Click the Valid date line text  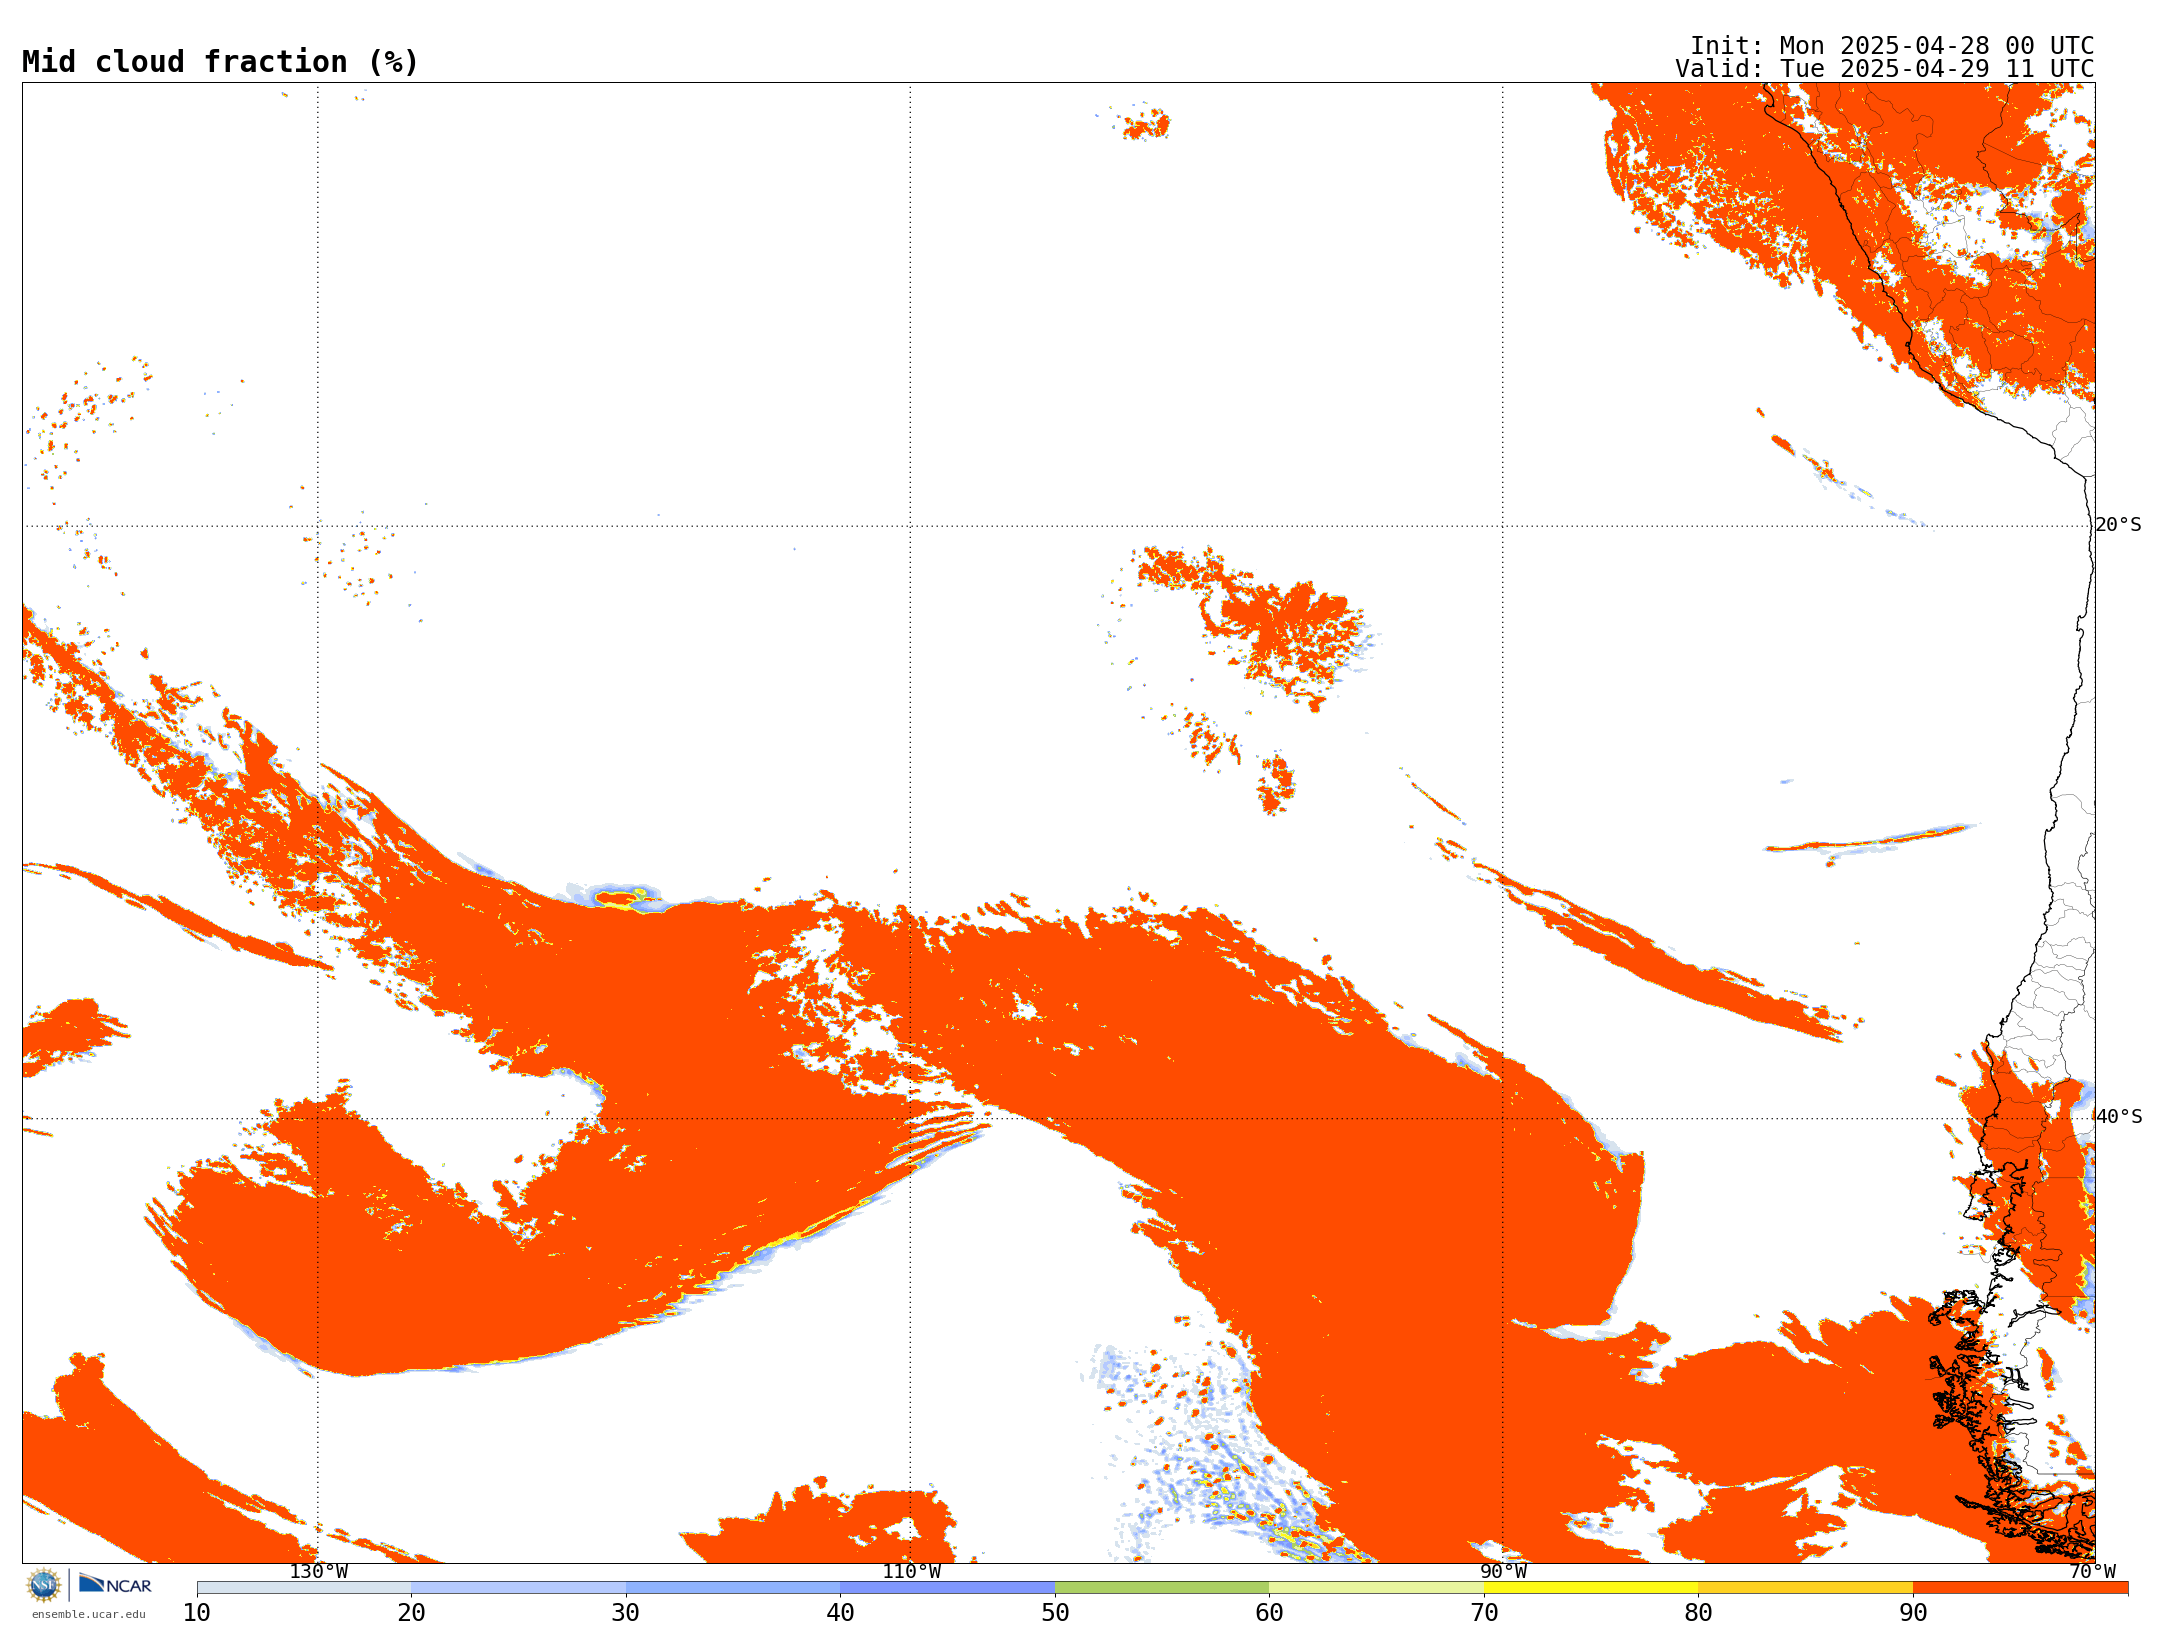(1885, 69)
